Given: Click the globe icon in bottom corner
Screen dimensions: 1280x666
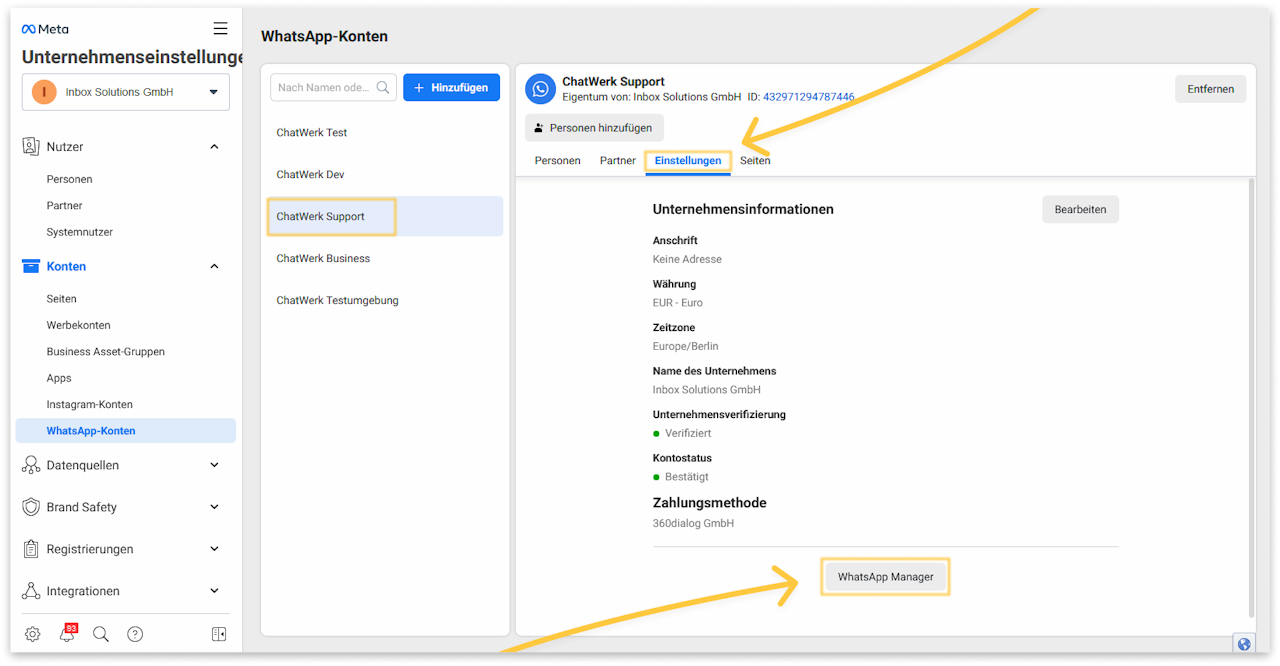Looking at the screenshot, I should pyautogui.click(x=1243, y=644).
